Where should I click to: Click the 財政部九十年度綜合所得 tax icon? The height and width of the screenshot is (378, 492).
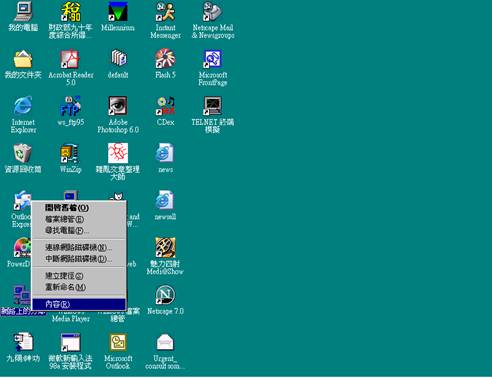tap(71, 11)
